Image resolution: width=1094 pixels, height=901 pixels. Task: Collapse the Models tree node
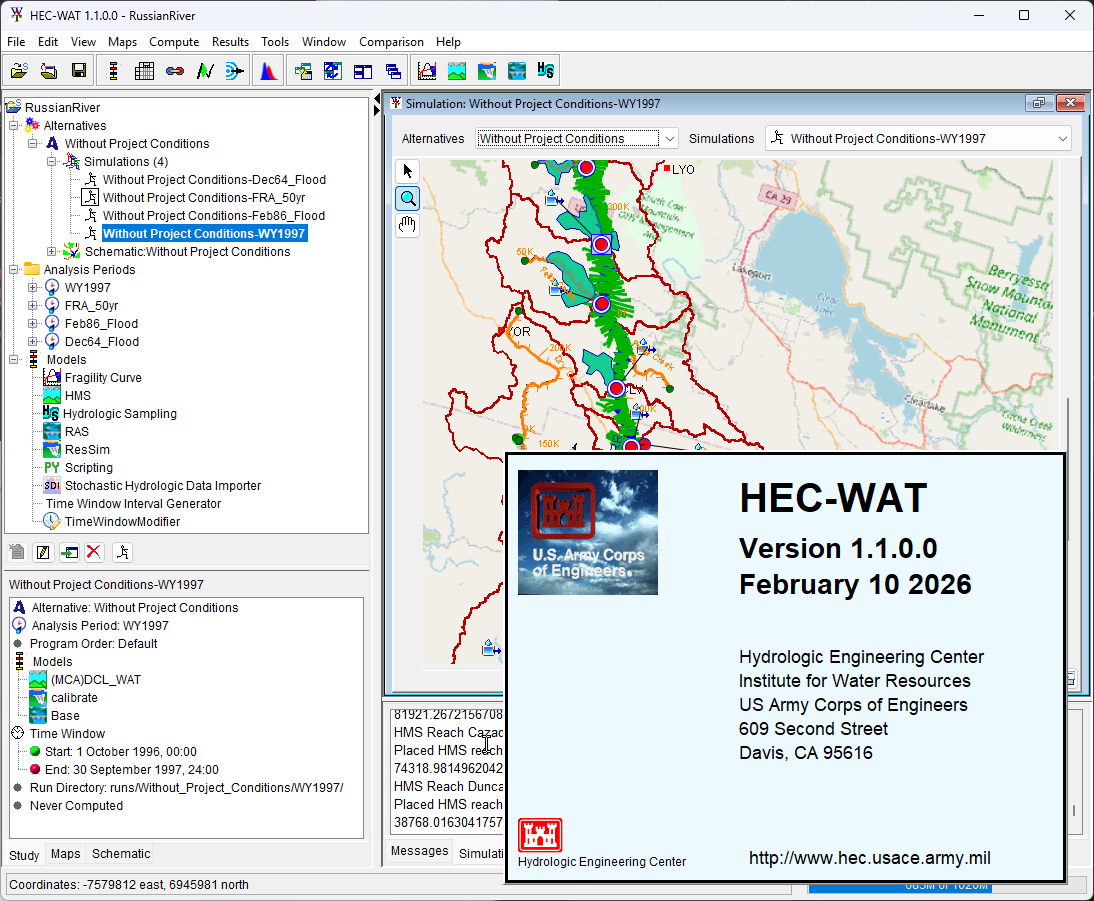pyautogui.click(x=14, y=359)
